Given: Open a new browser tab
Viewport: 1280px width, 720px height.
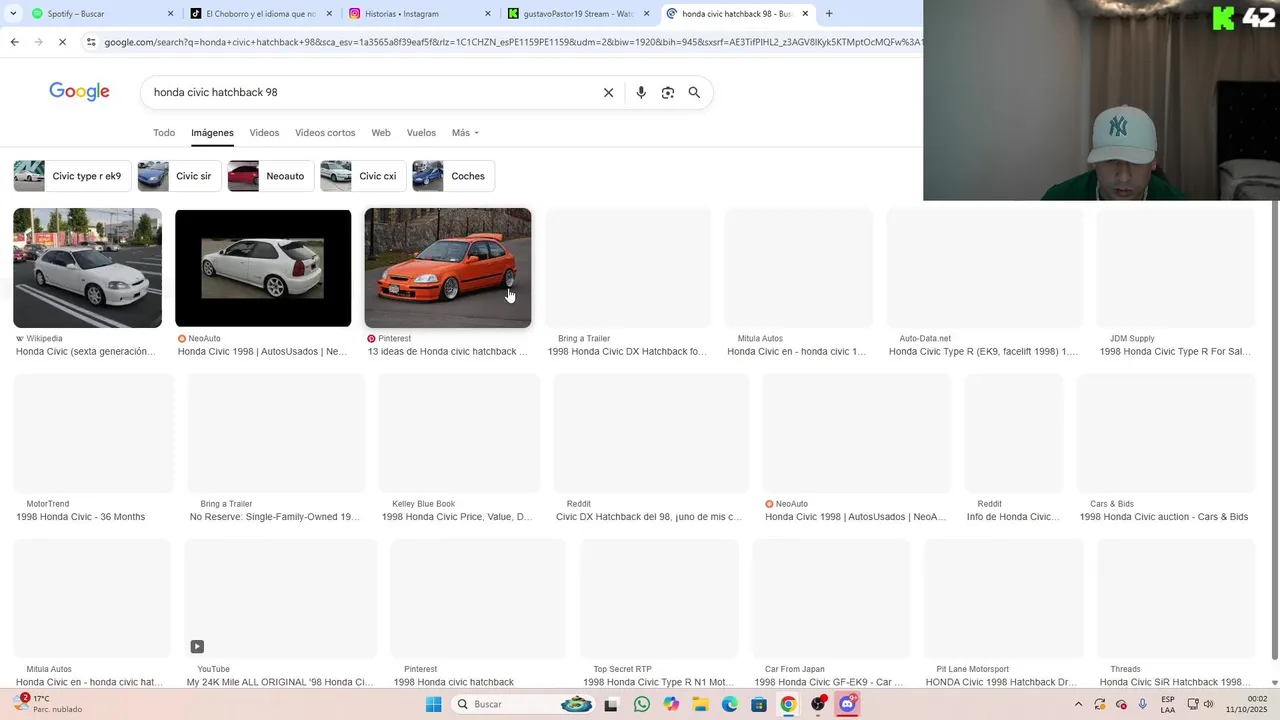Looking at the screenshot, I should (829, 14).
